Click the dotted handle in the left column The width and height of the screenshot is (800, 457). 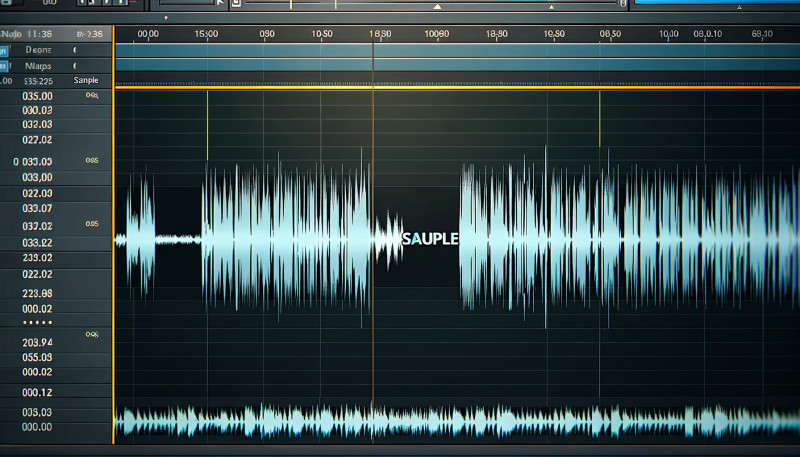click(37, 324)
